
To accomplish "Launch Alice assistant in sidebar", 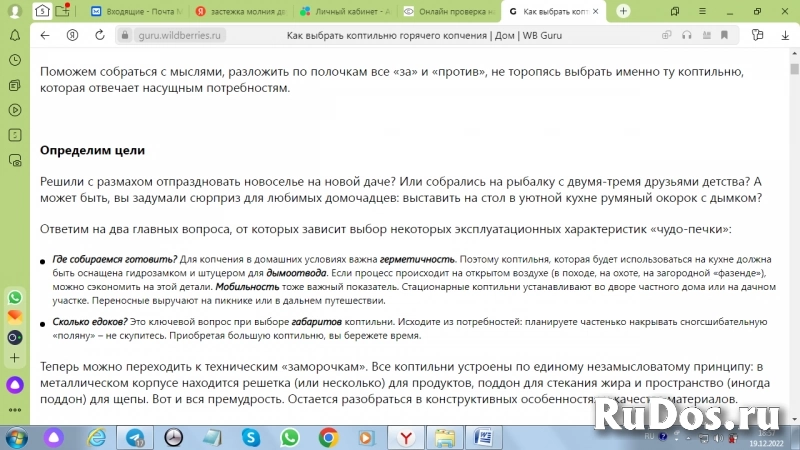I will pos(15,385).
